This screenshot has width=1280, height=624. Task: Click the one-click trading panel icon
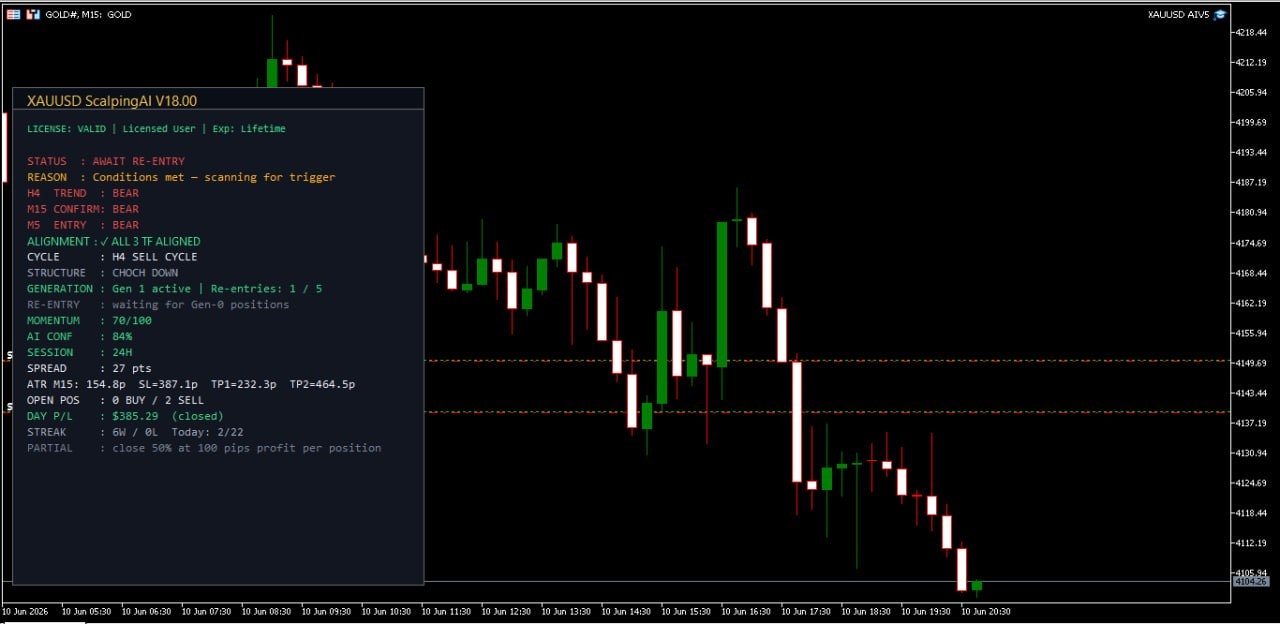(x=13, y=14)
